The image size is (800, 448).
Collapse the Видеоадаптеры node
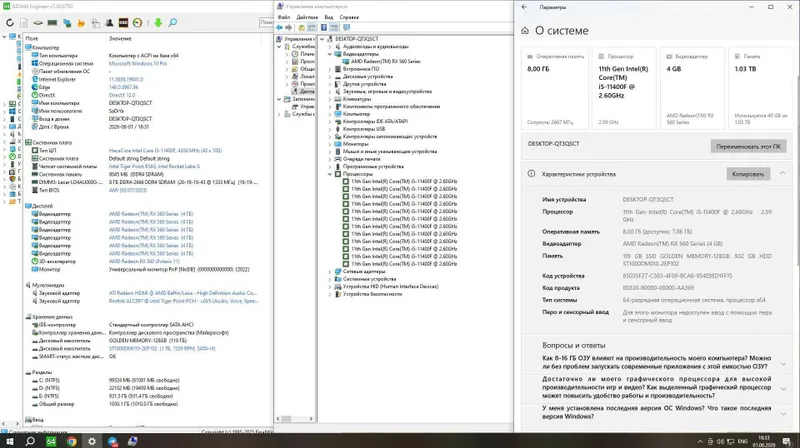330,54
